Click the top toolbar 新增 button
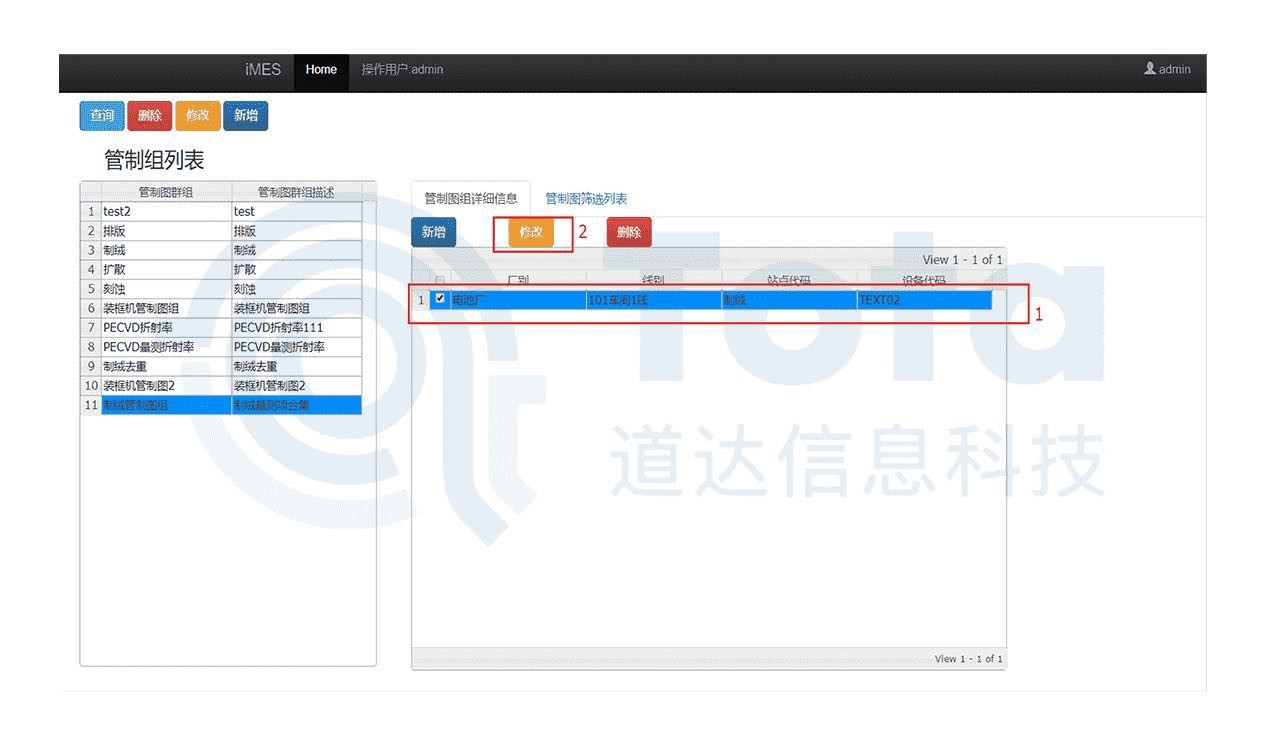The height and width of the screenshot is (740, 1263). pos(246,116)
